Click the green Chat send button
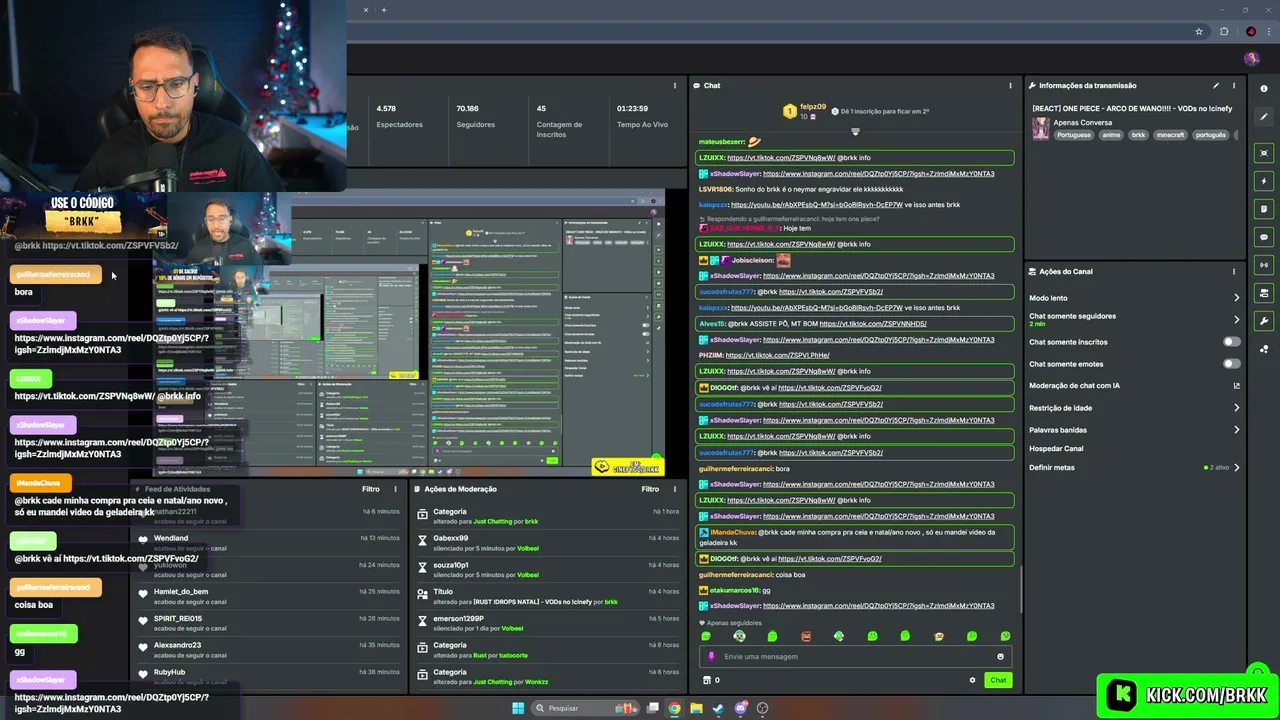The height and width of the screenshot is (720, 1280). click(x=998, y=680)
